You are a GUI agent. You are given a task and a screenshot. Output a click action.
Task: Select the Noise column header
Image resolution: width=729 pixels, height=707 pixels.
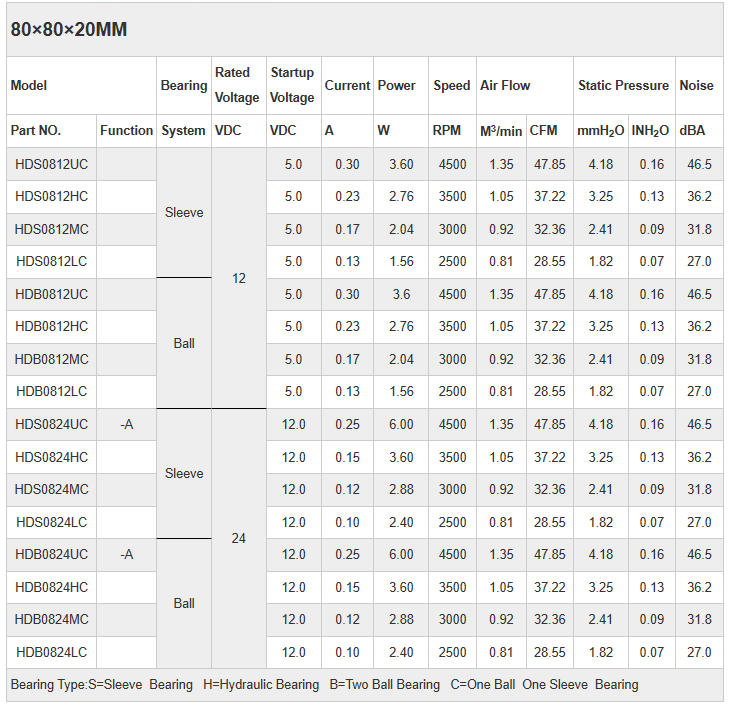click(x=696, y=85)
